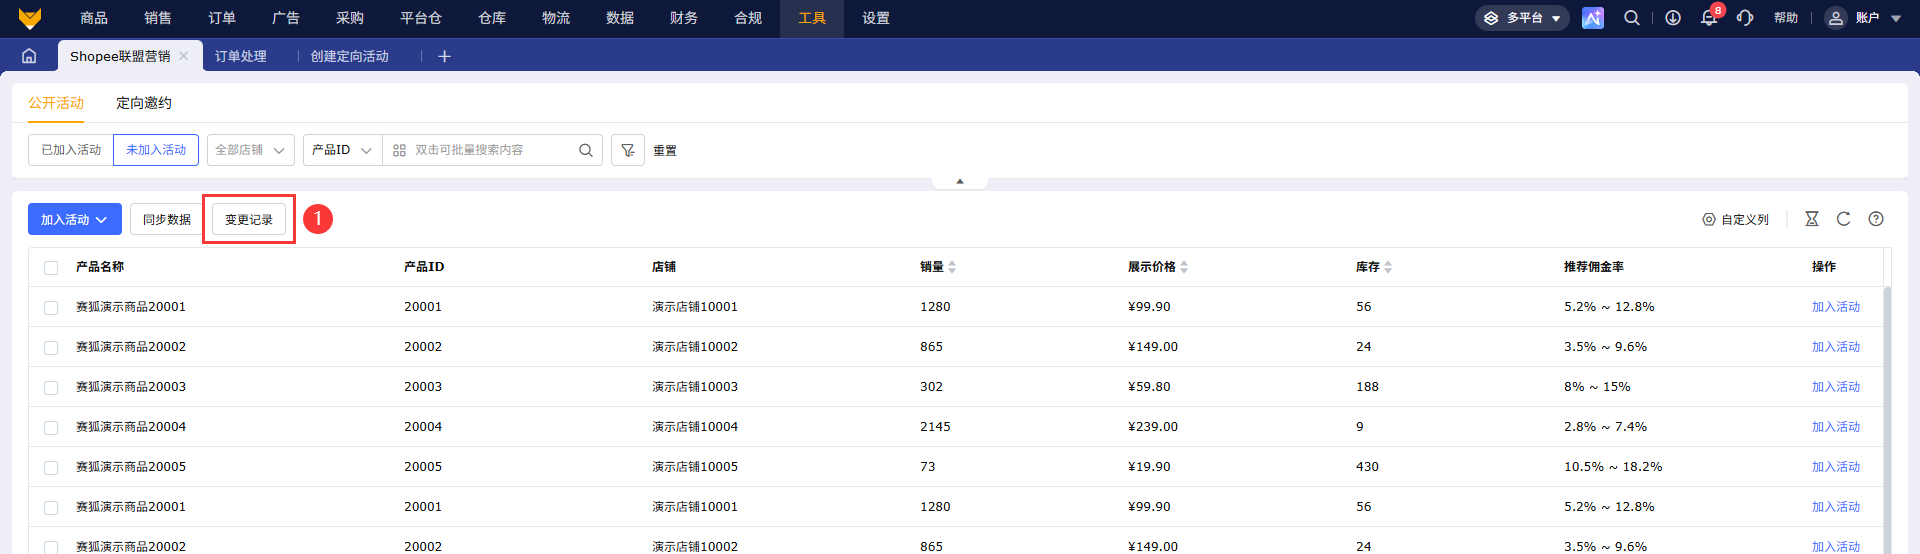Screen dimensions: 1920x554
Task: Open the 设置 menu
Action: [876, 18]
